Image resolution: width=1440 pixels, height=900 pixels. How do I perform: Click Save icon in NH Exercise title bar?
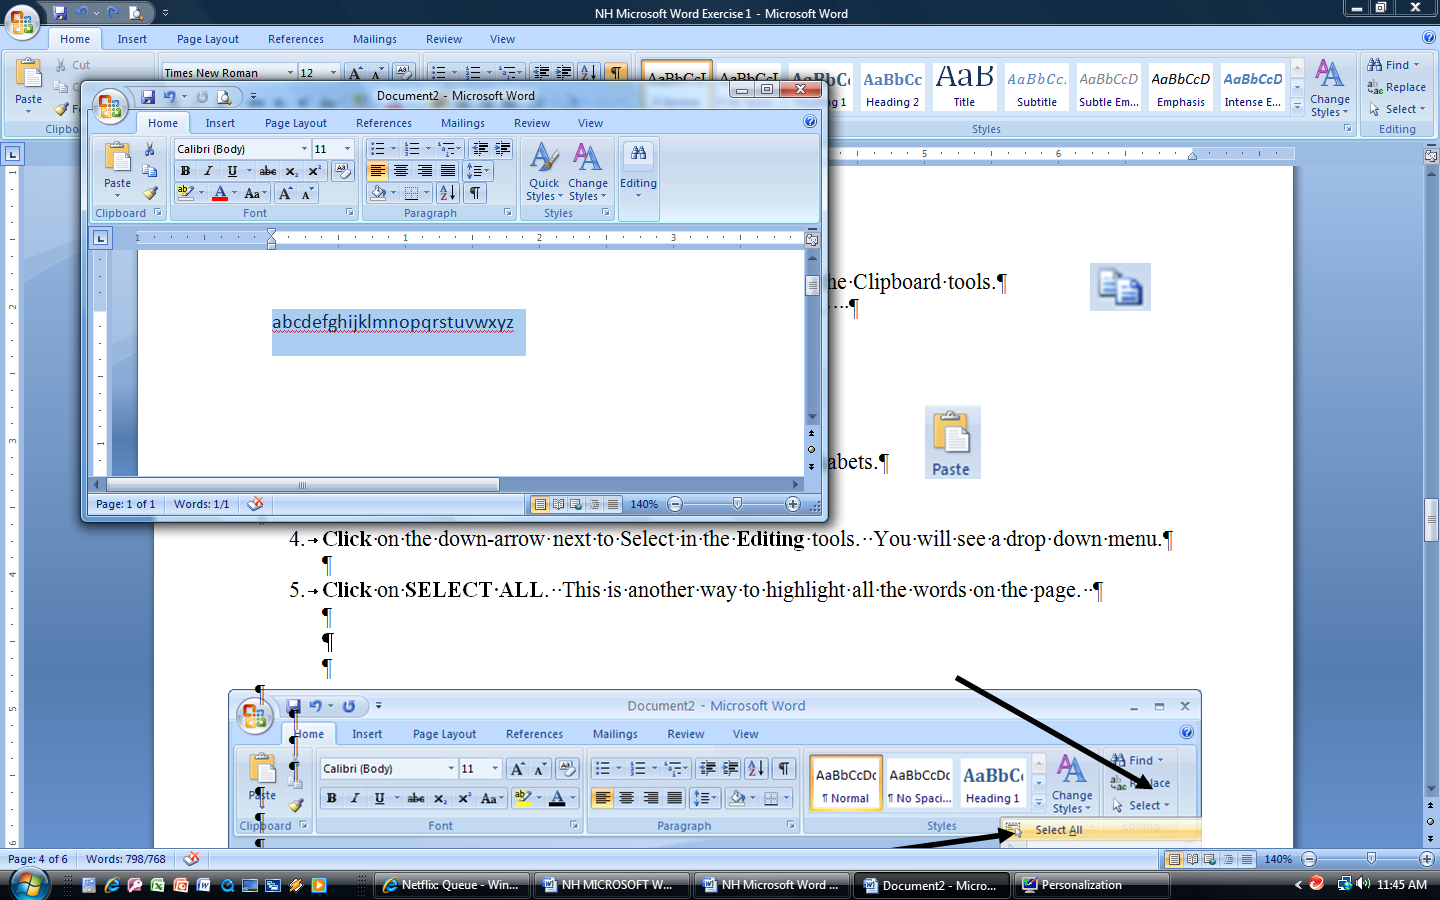tap(60, 13)
